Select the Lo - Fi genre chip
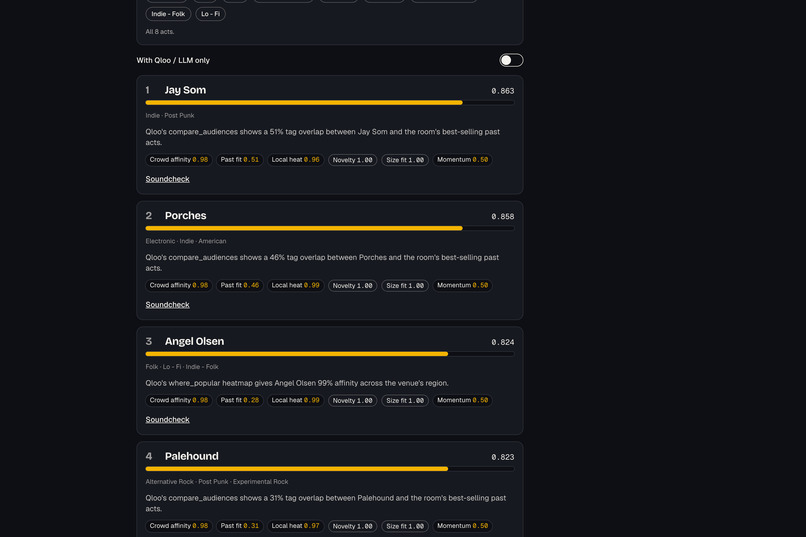This screenshot has width=806, height=537. point(210,14)
